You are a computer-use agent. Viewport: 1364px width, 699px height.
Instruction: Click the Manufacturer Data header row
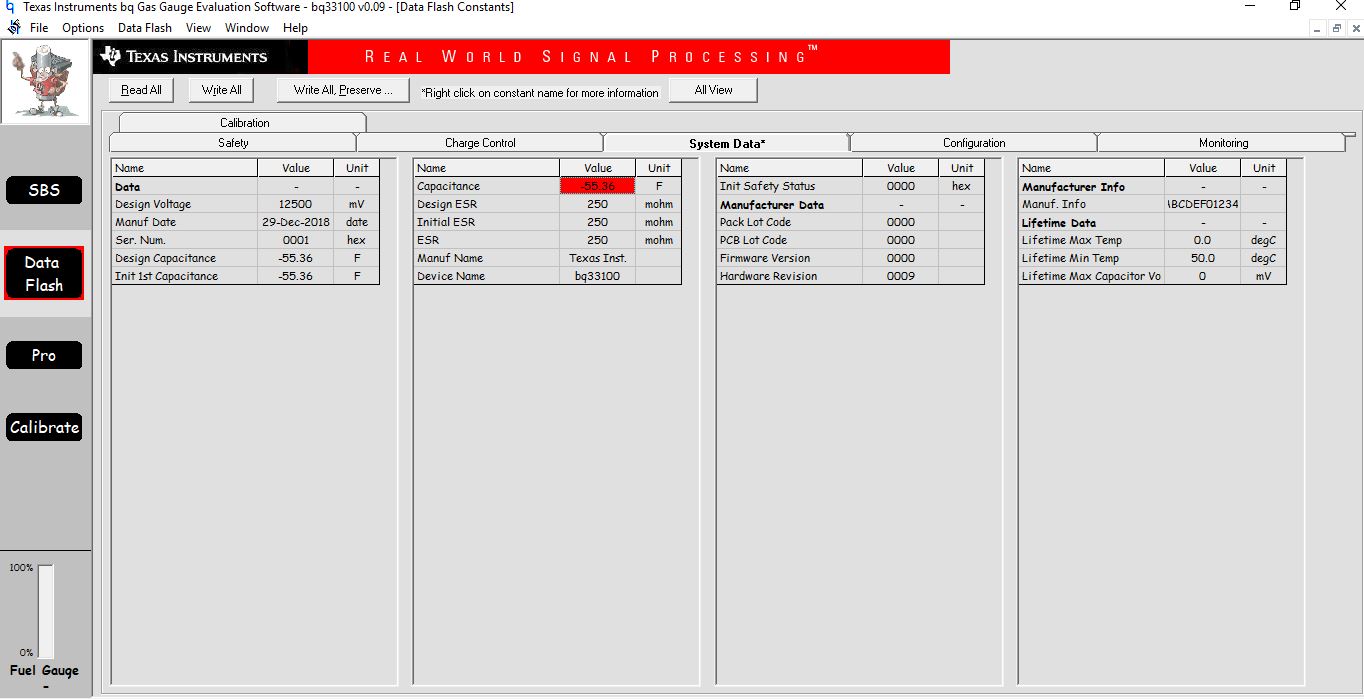click(x=850, y=204)
